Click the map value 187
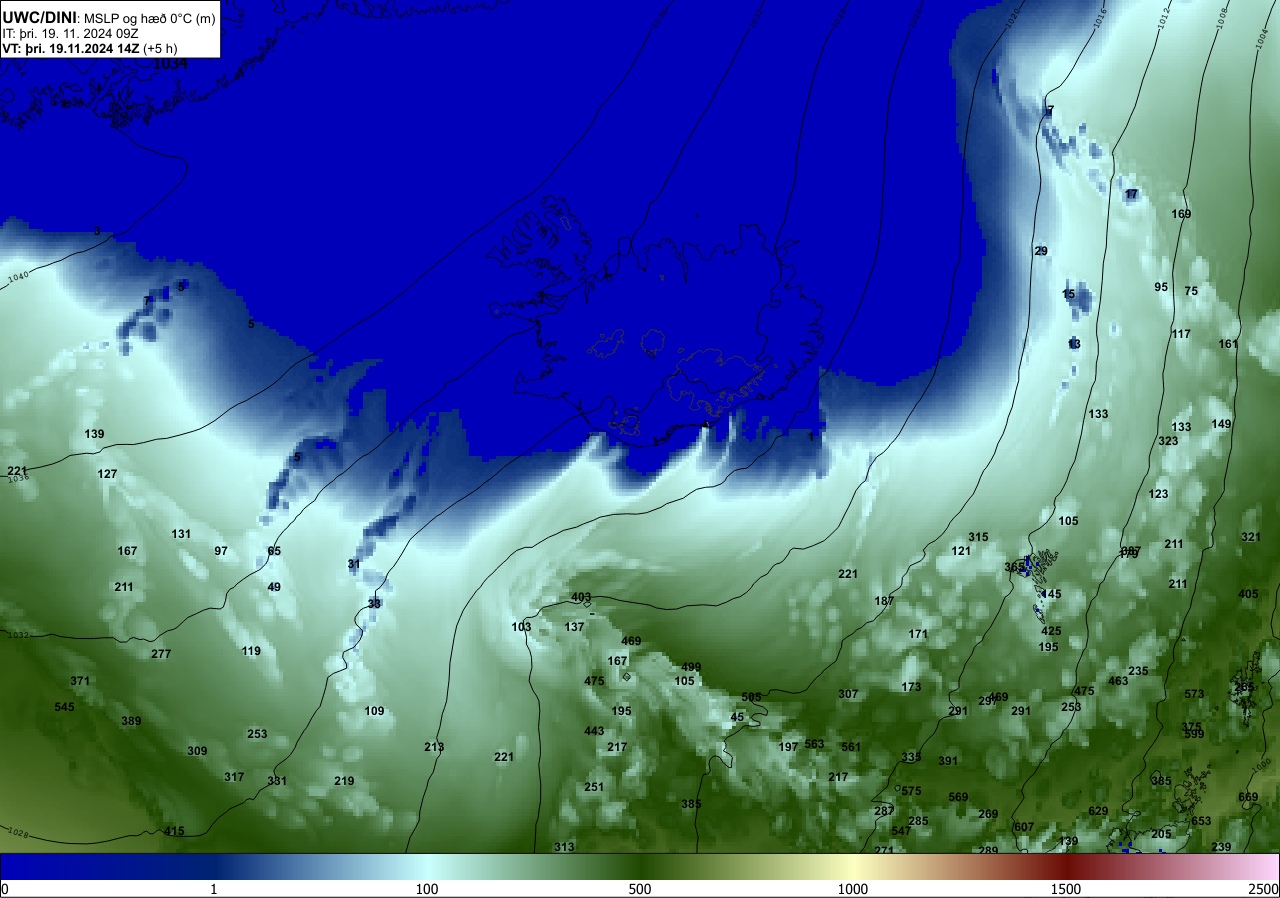 click(x=884, y=601)
